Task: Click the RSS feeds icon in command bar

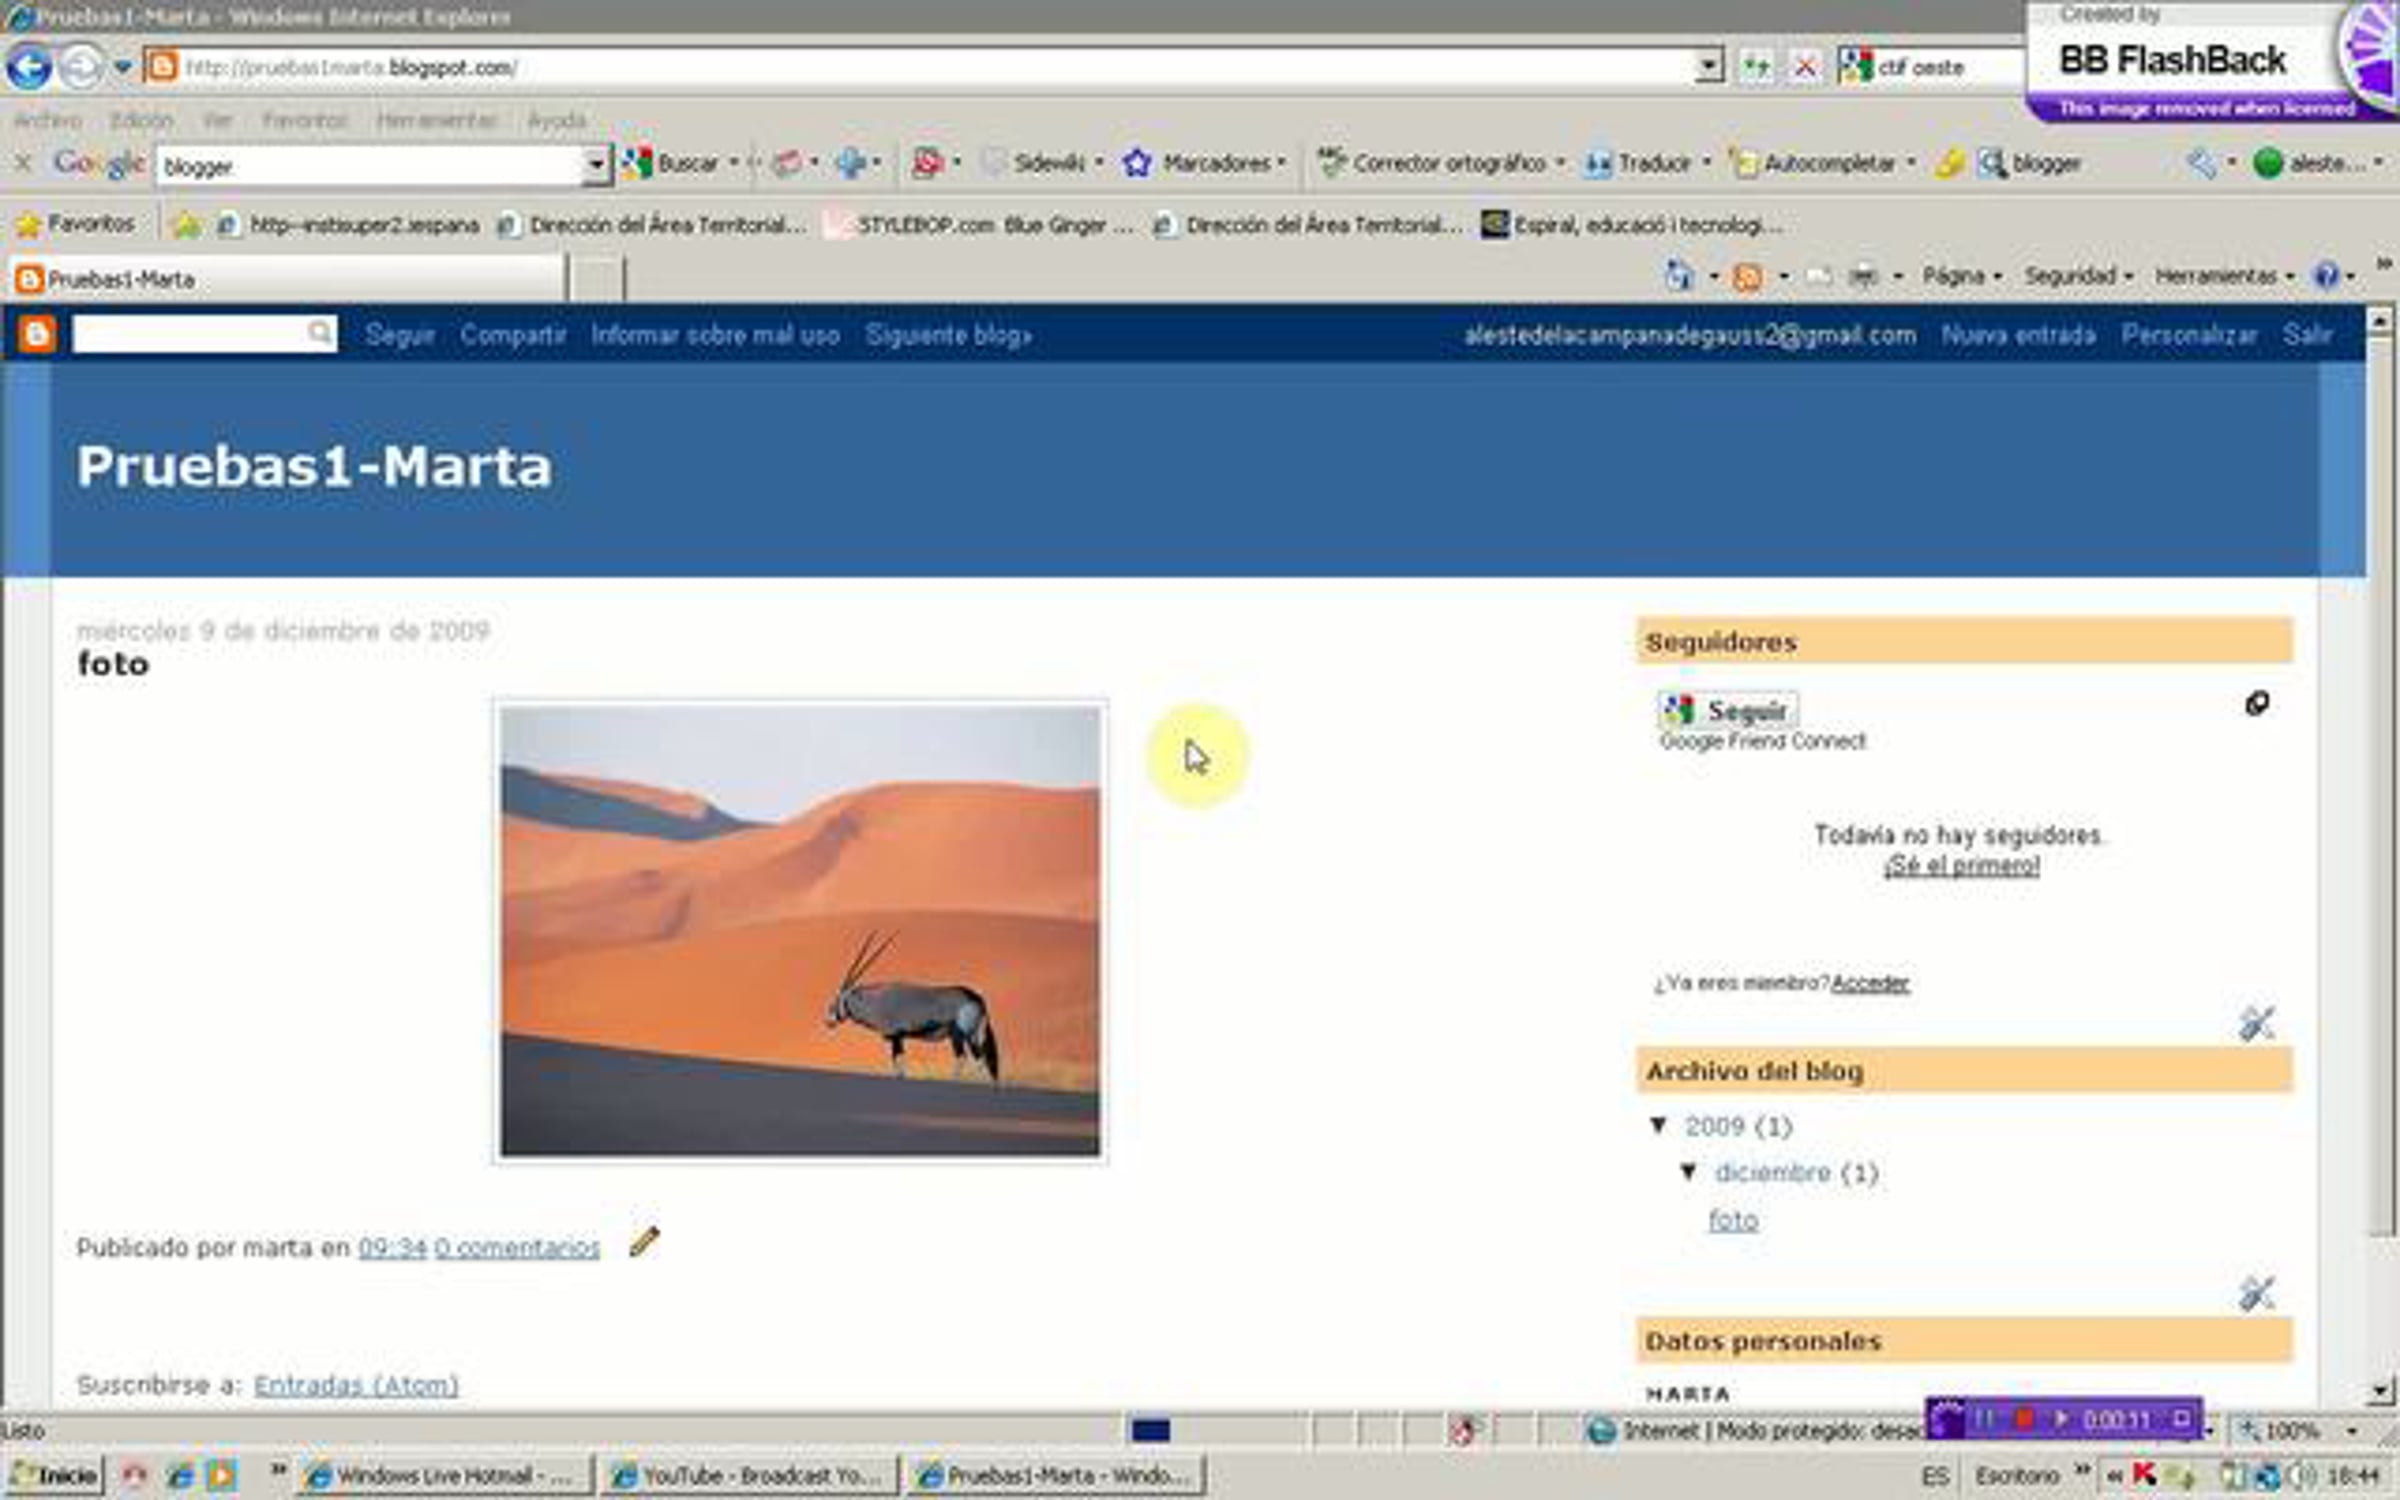Action: pyautogui.click(x=1747, y=277)
